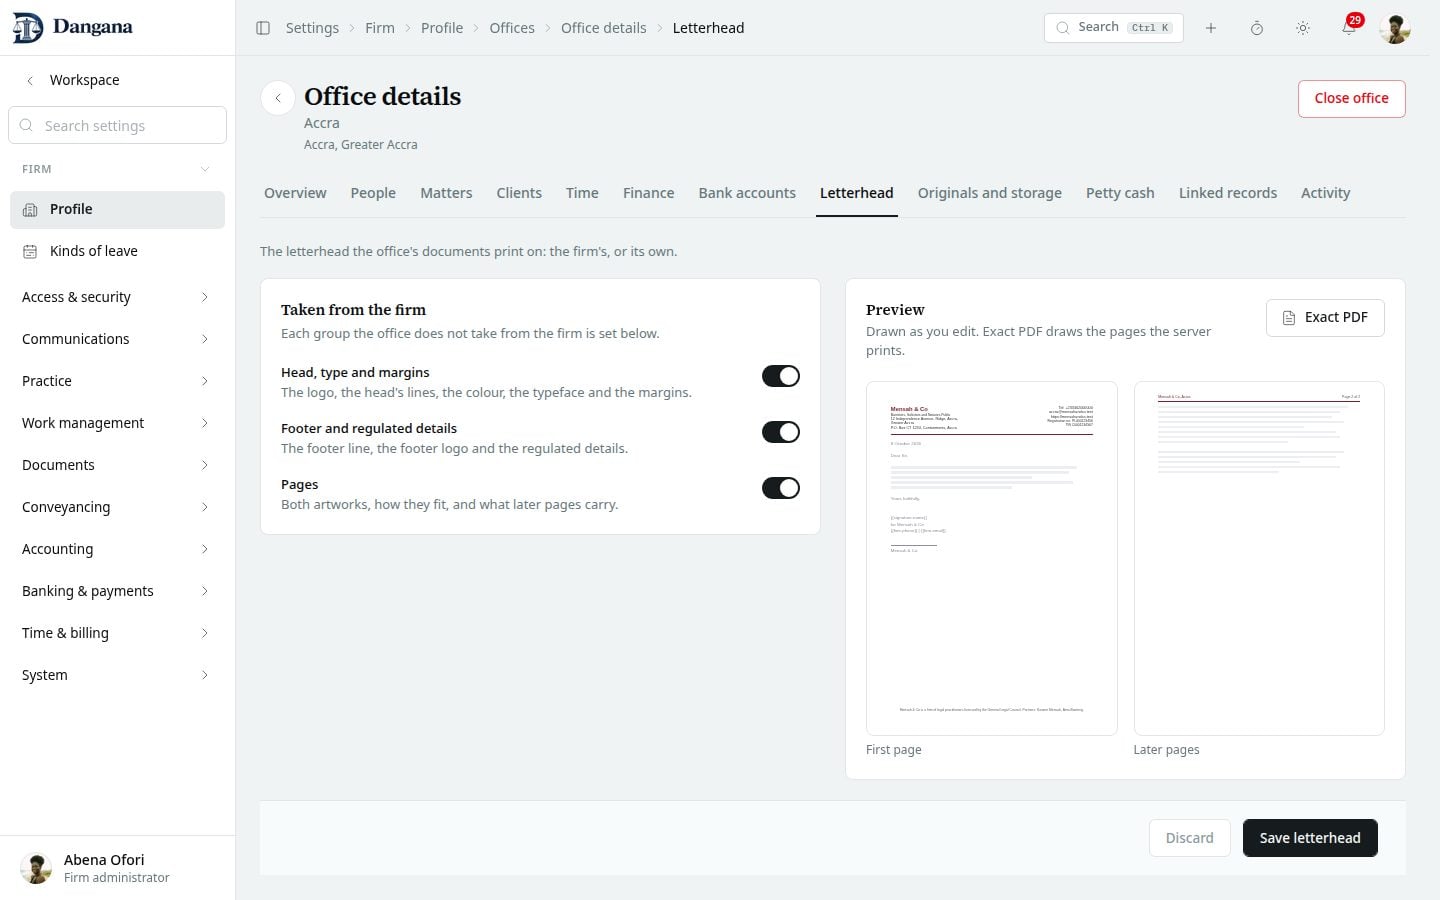Expand the Accounting section
The height and width of the screenshot is (900, 1440).
[x=117, y=549]
